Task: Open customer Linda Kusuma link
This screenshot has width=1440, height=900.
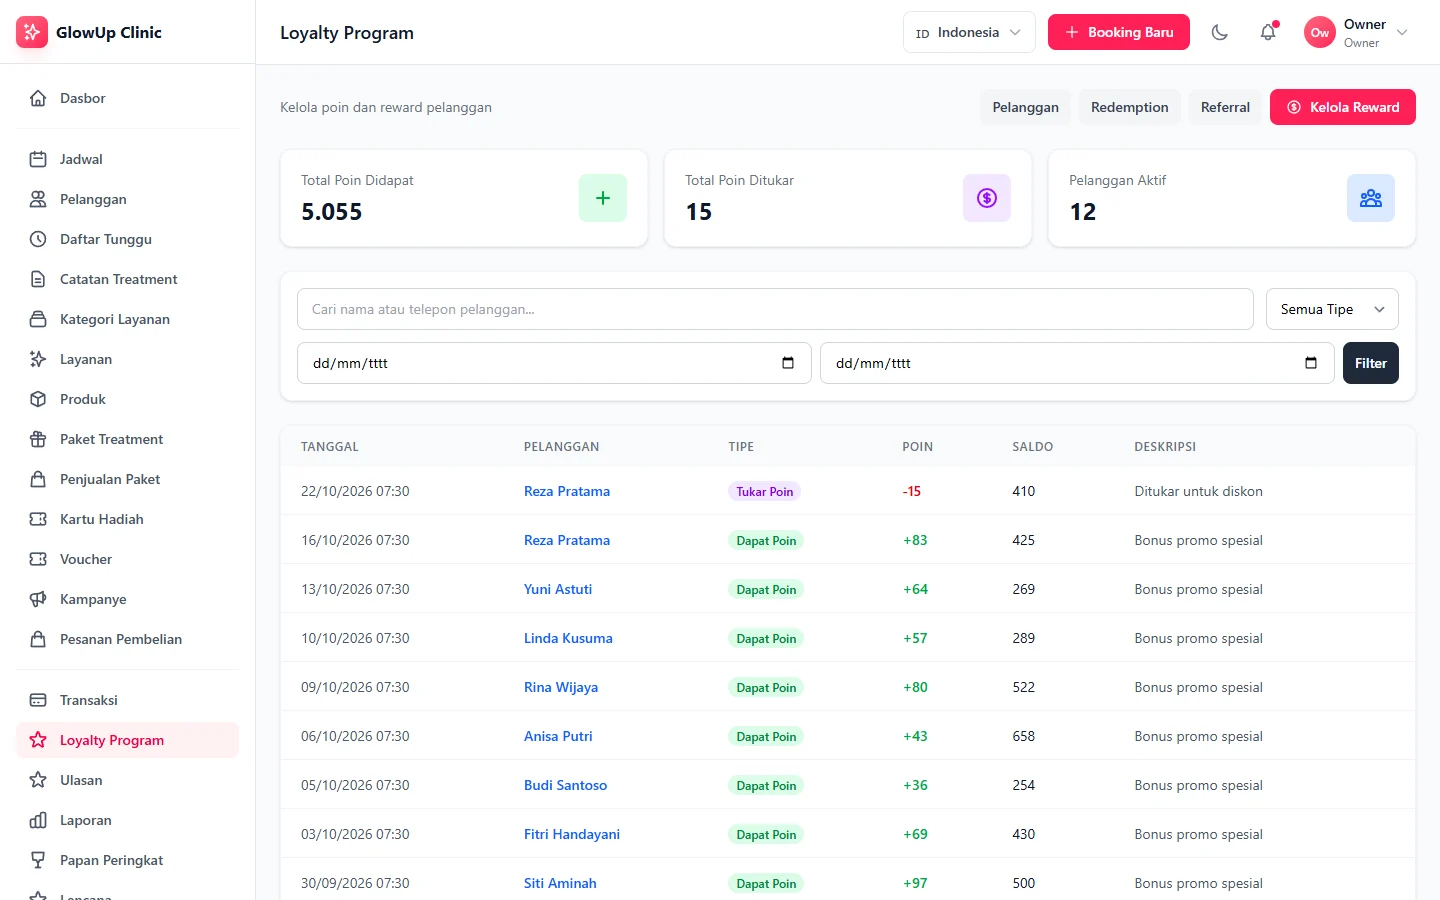Action: point(568,638)
